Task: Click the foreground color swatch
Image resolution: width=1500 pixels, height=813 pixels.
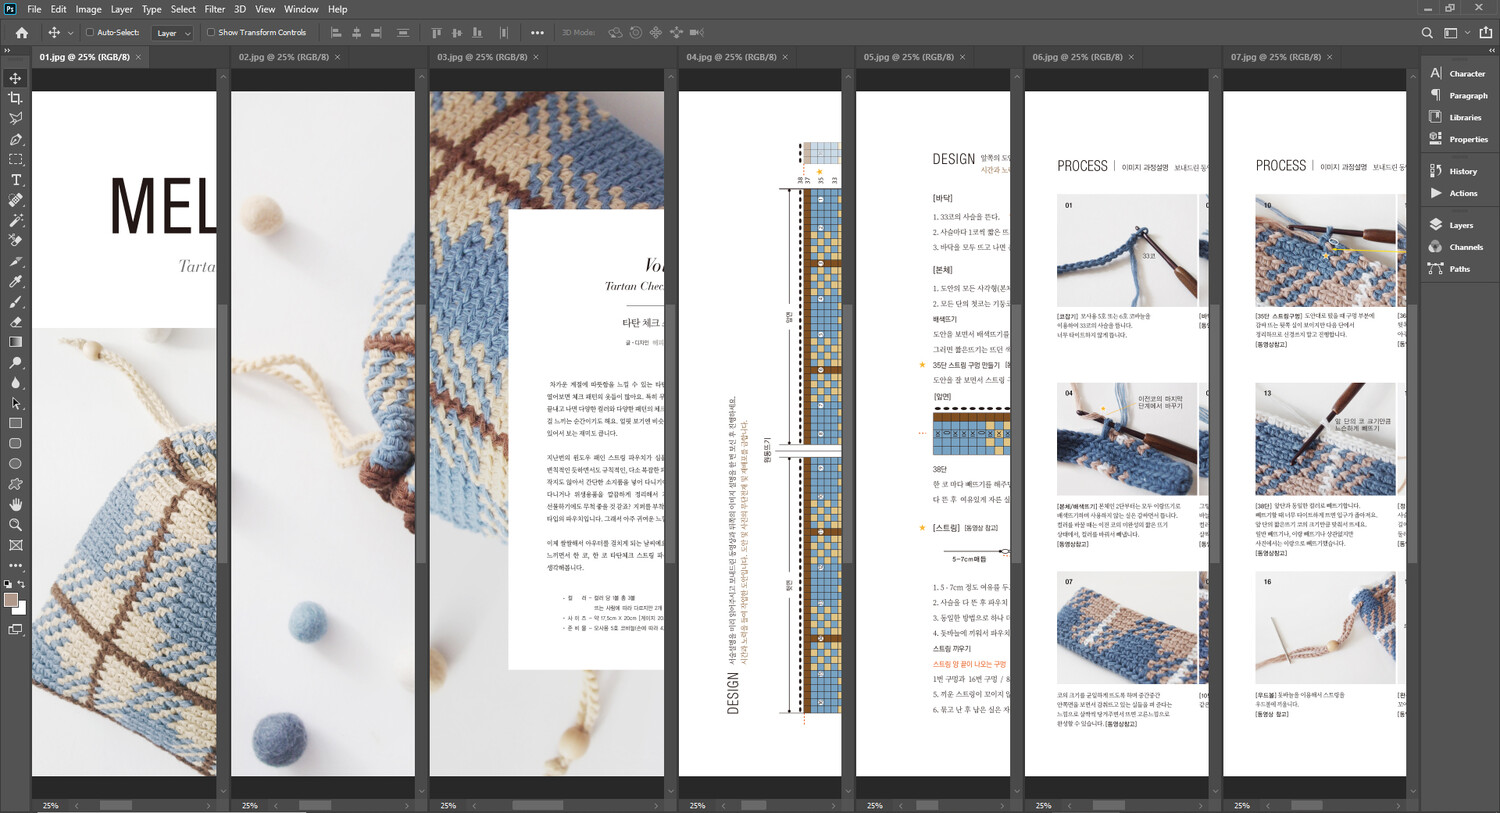Action: click(x=11, y=600)
